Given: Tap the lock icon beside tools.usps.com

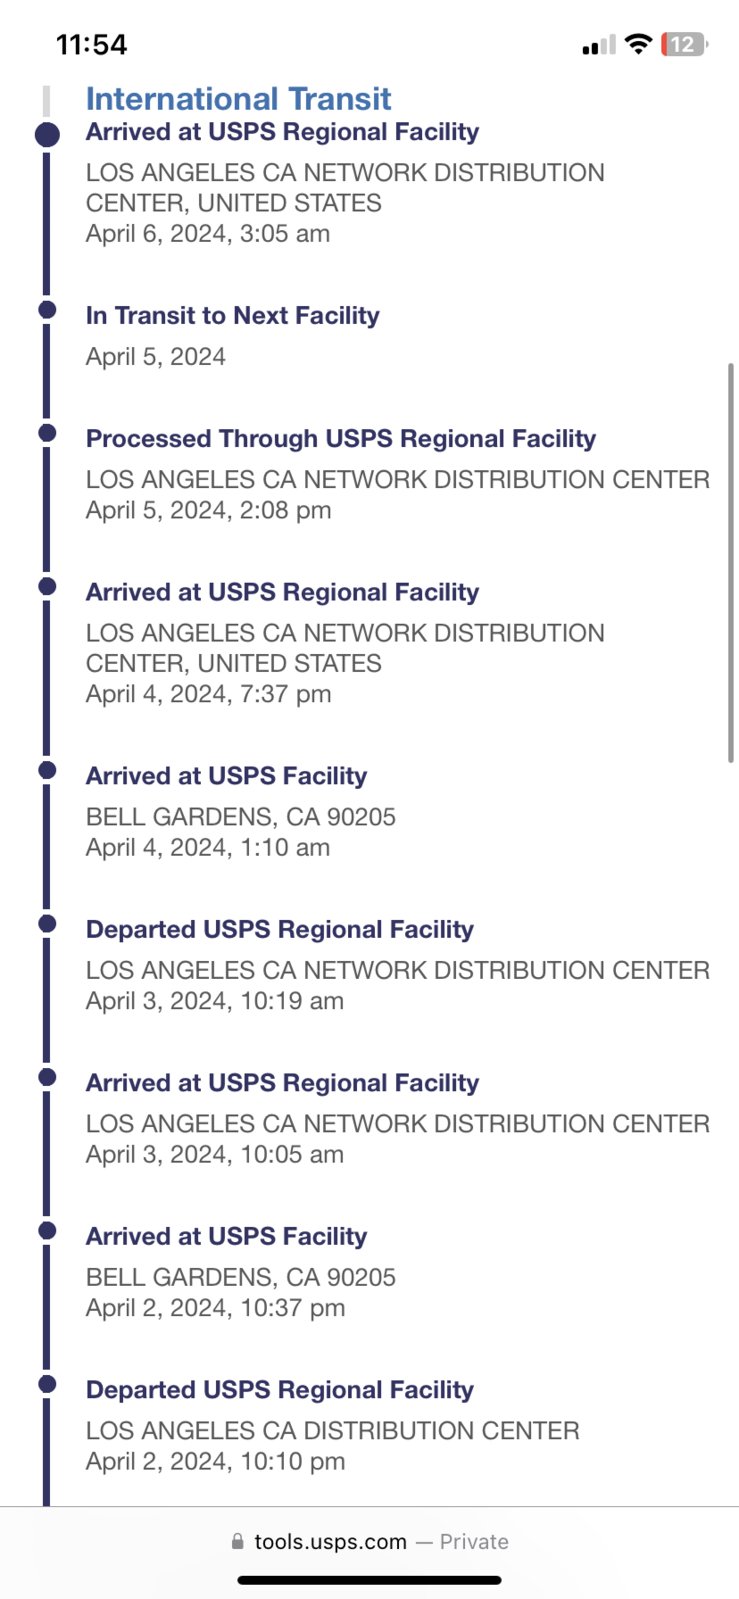Looking at the screenshot, I should (x=237, y=1541).
